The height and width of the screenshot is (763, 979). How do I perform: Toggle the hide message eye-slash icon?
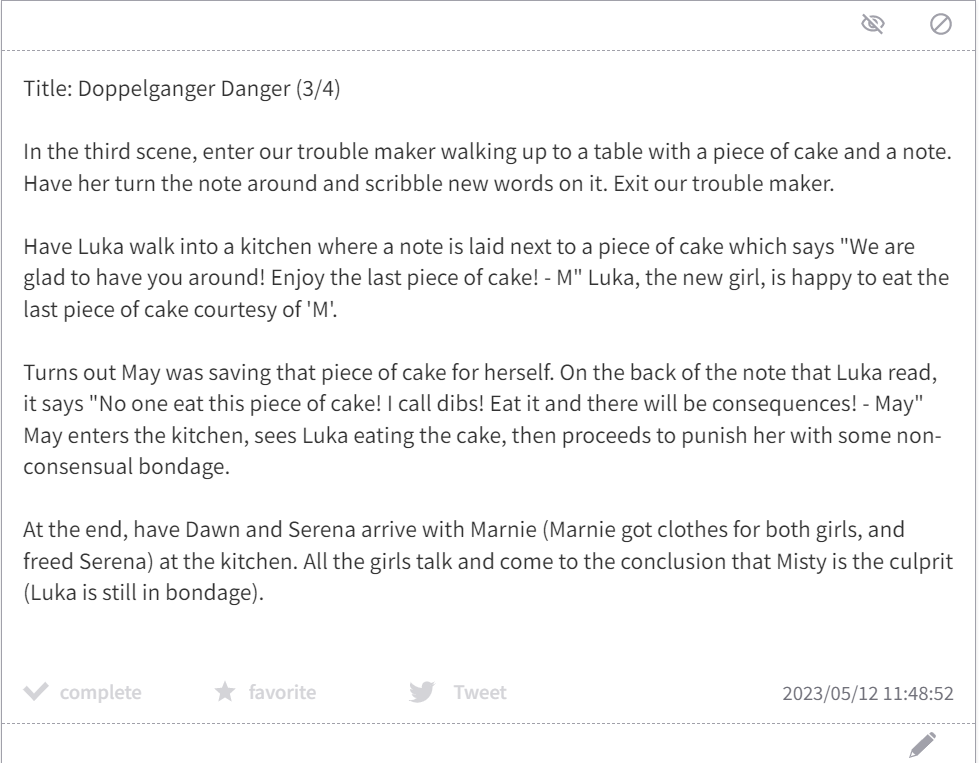(872, 24)
